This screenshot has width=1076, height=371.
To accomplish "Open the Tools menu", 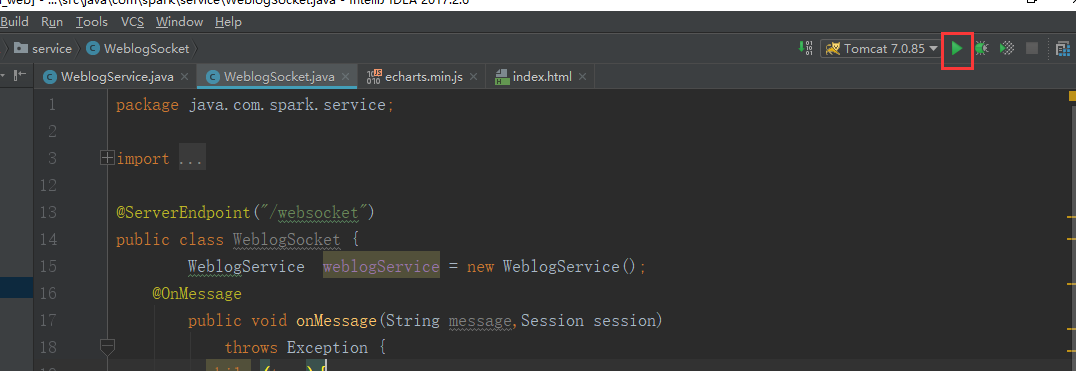I will tap(92, 22).
